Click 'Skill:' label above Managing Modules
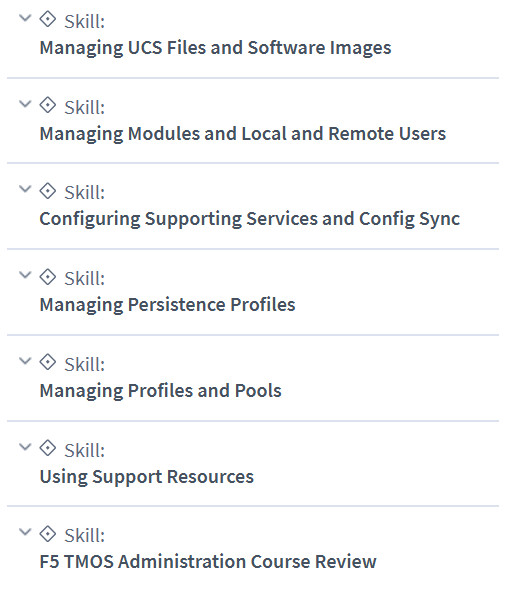The height and width of the screenshot is (593, 508). click(84, 107)
